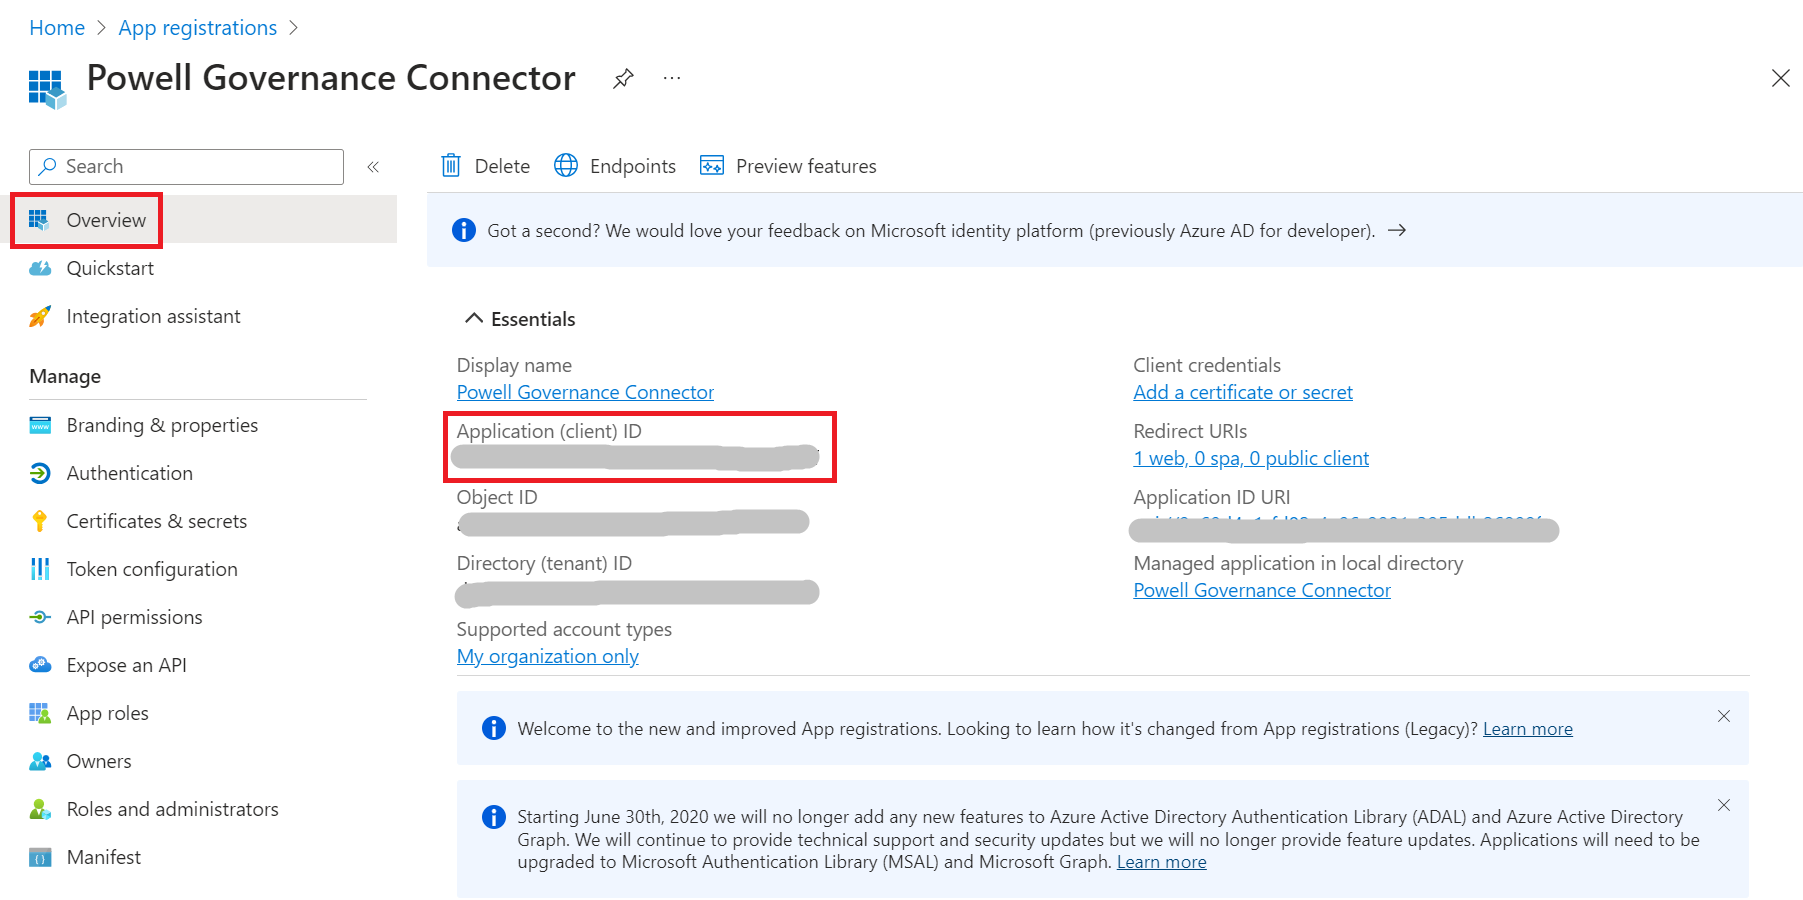Click the Roles and administrators icon
This screenshot has width=1803, height=900.
40,809
